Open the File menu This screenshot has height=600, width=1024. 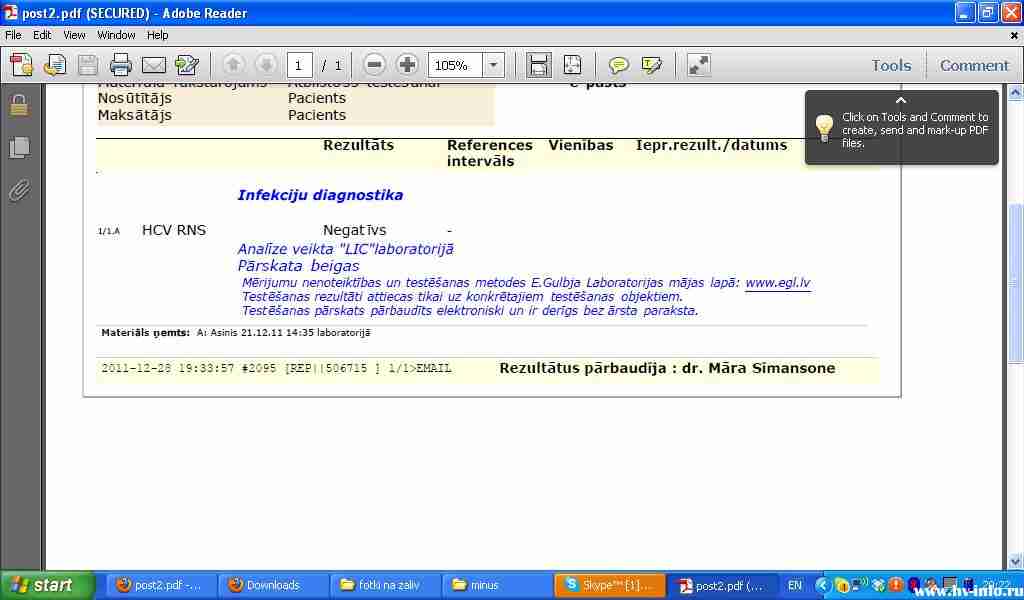pyautogui.click(x=13, y=35)
